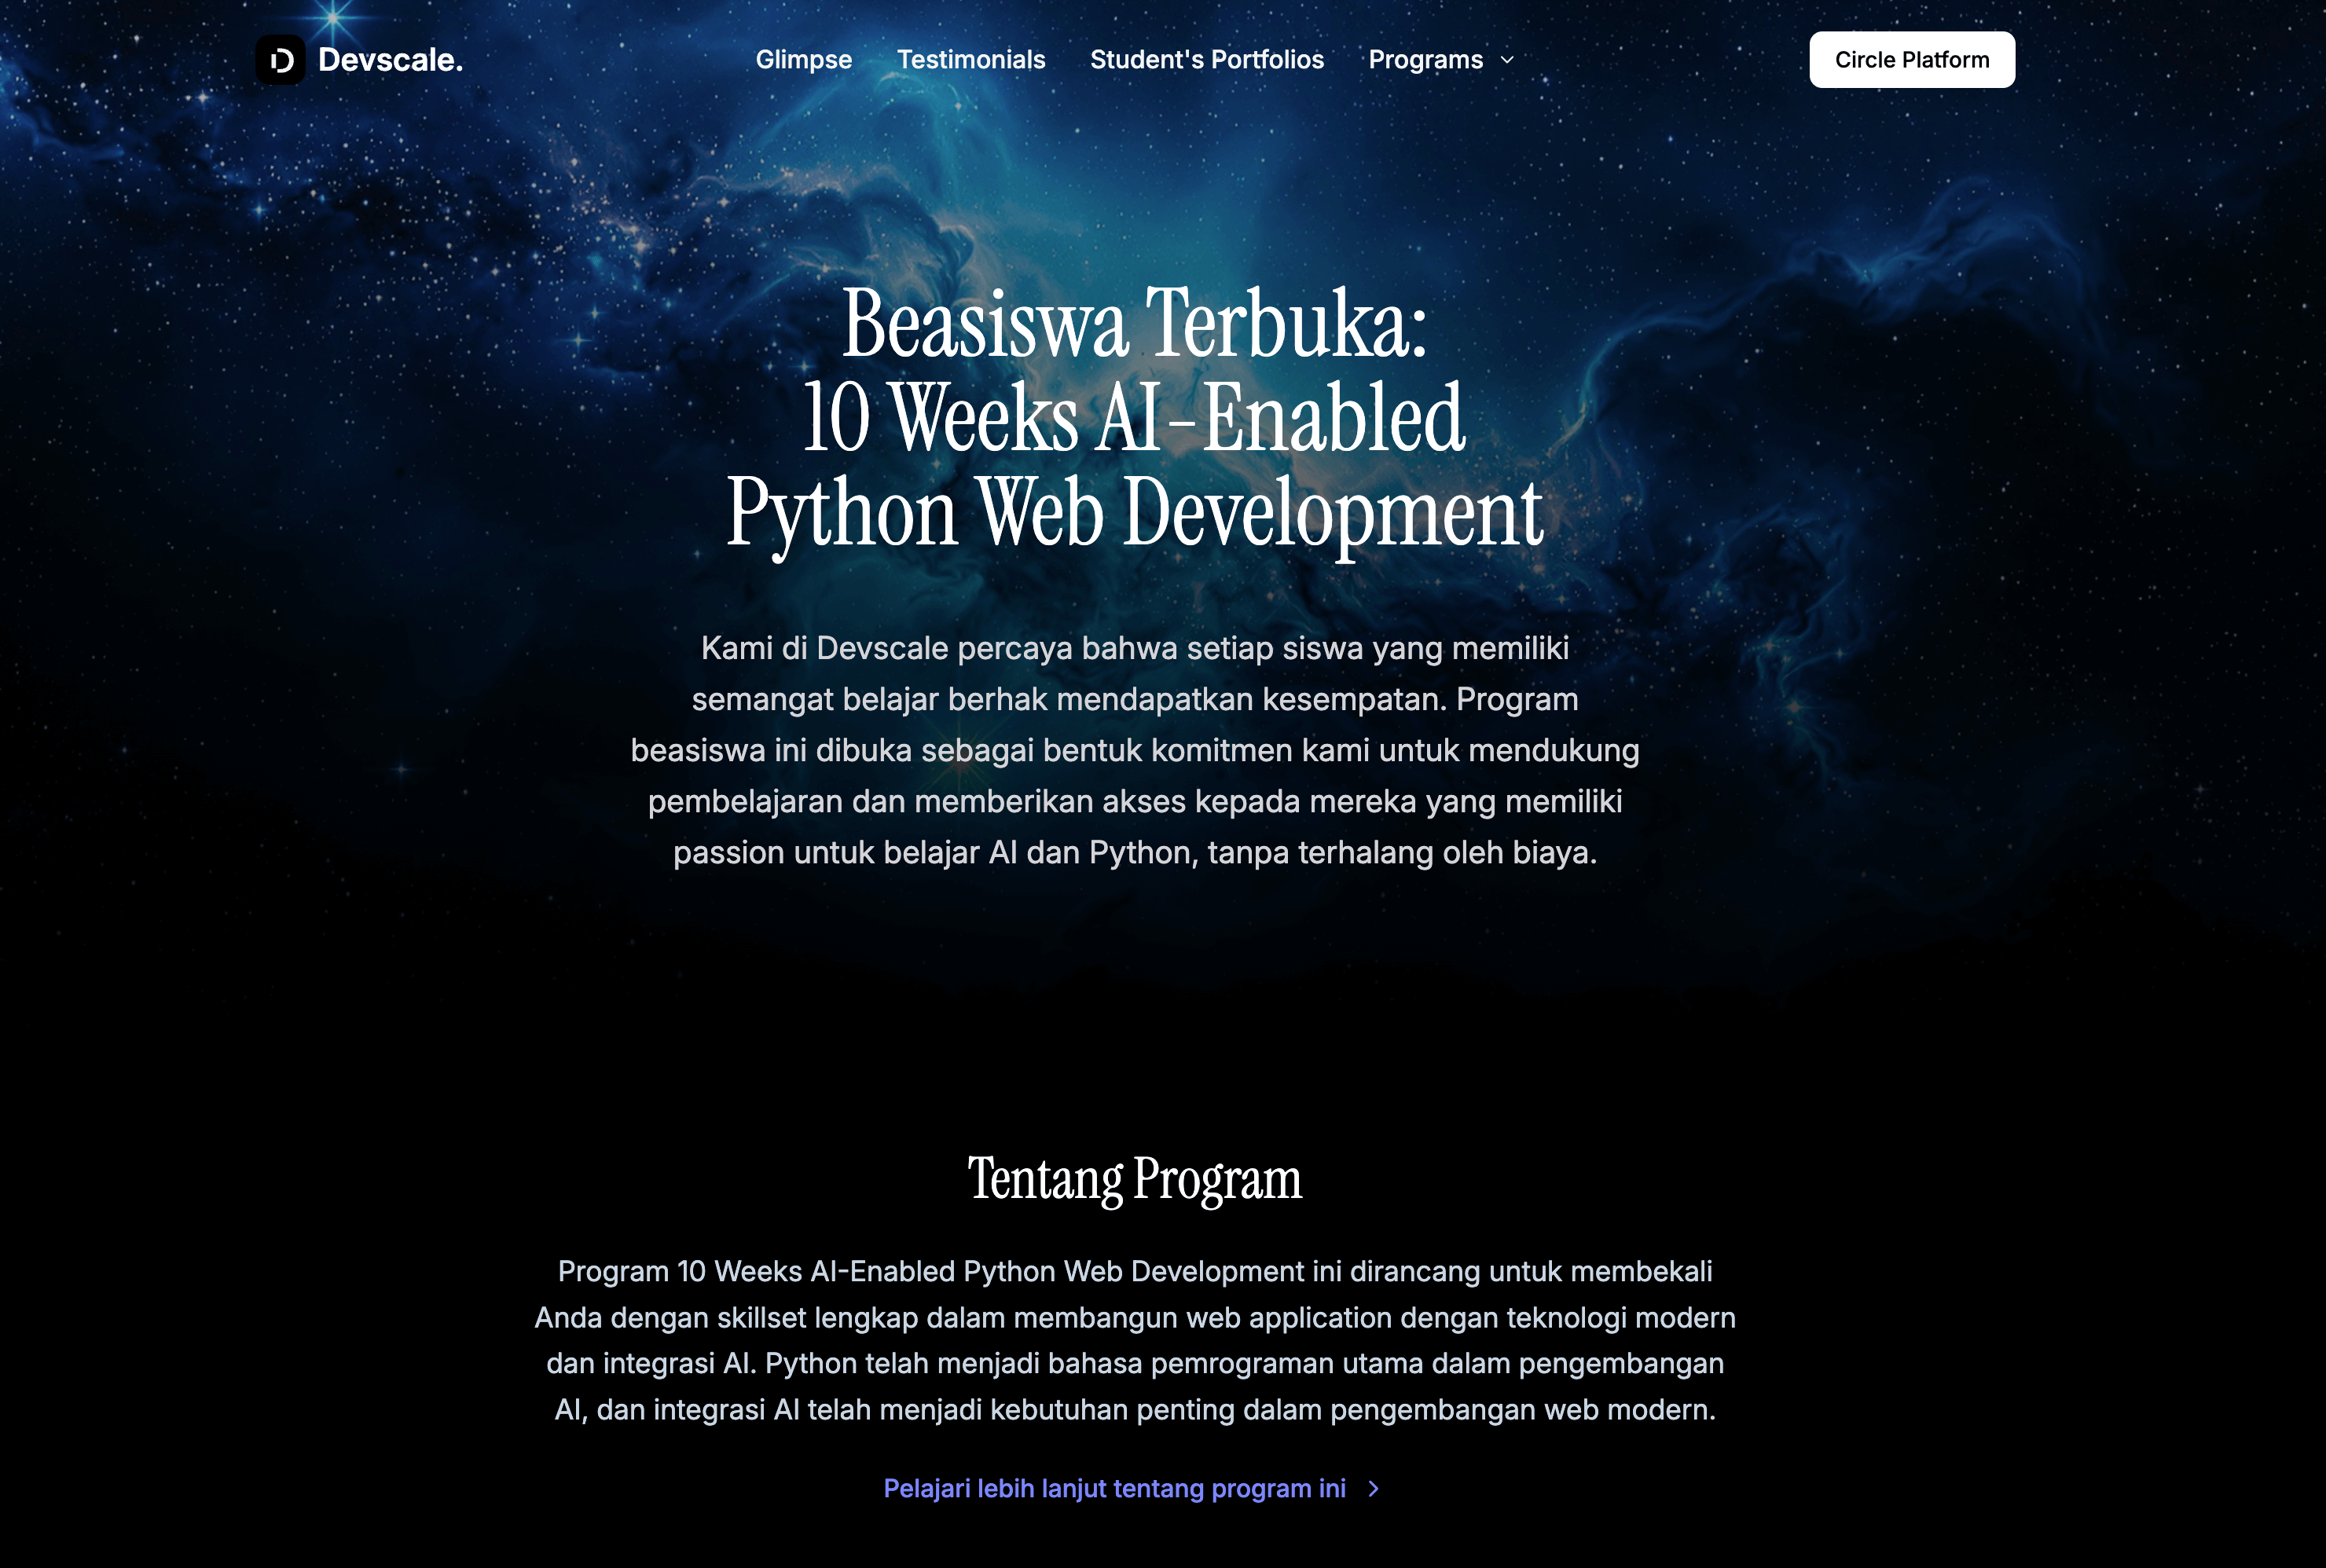Select the black square logo in the navbar

(281, 60)
